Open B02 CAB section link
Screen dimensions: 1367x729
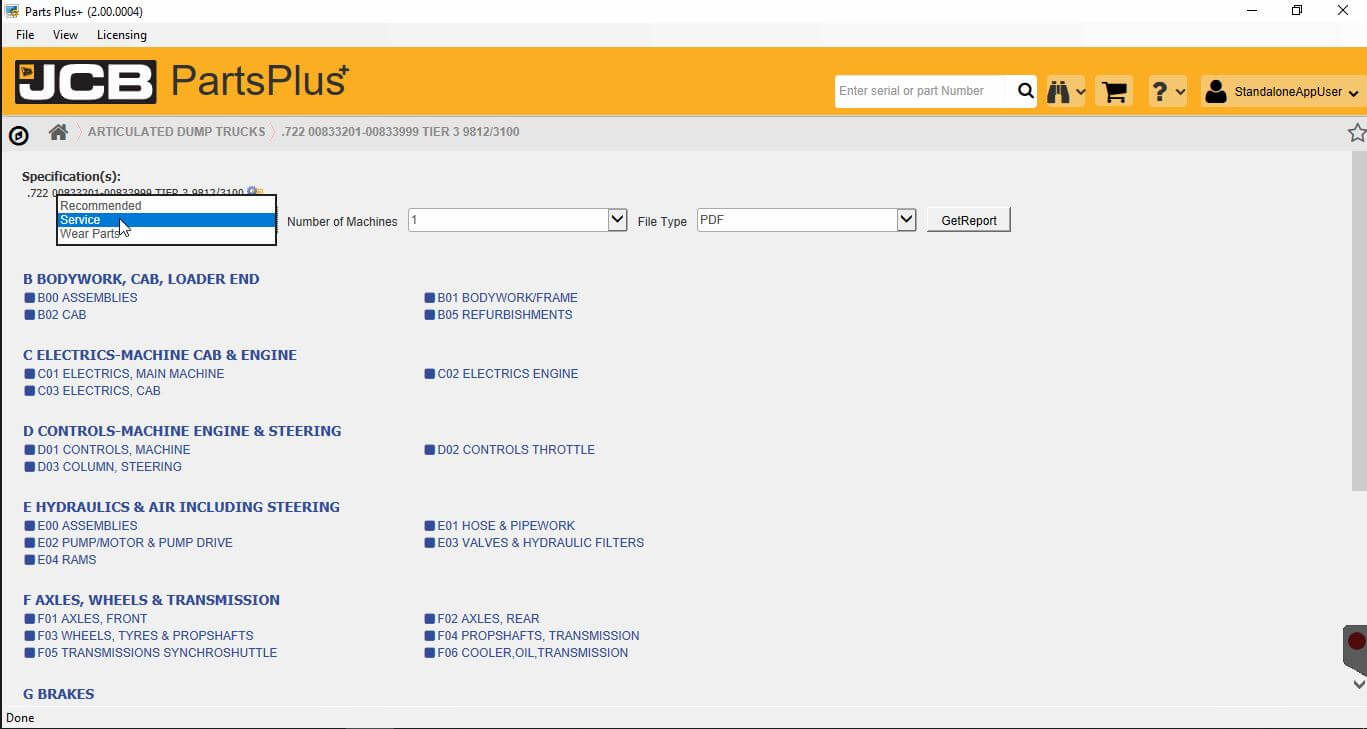61,315
